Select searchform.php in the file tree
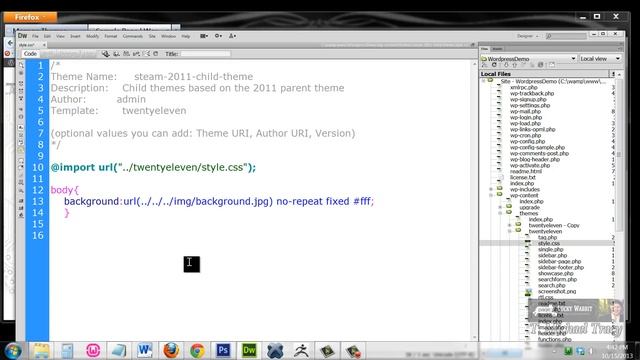Screen dimensions: 640x360 pyautogui.click(x=557, y=280)
